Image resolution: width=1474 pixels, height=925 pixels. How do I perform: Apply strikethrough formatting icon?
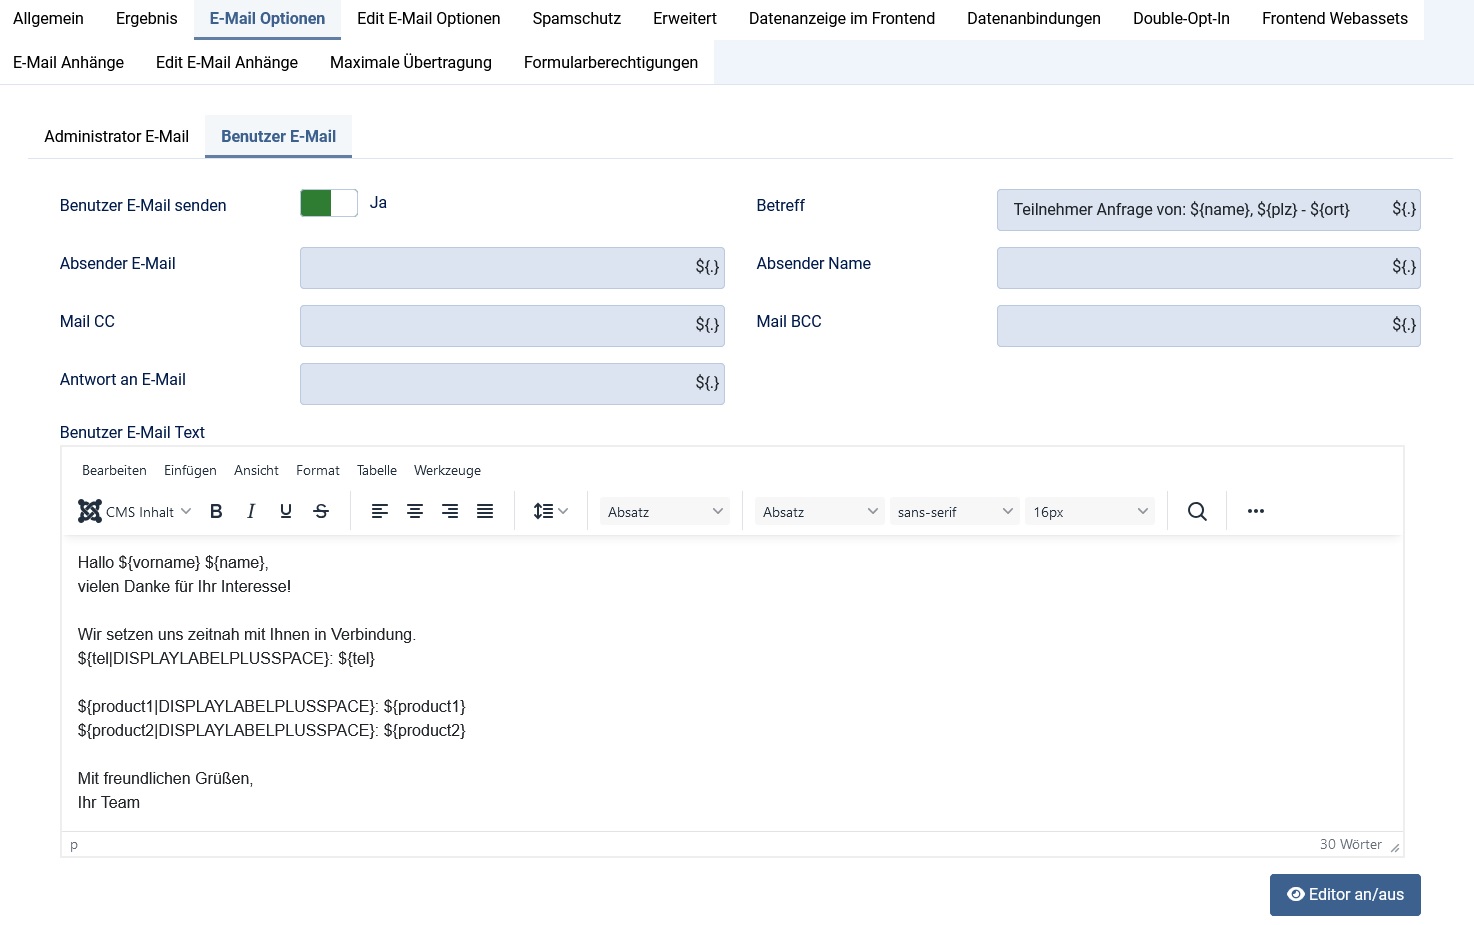[x=321, y=512]
